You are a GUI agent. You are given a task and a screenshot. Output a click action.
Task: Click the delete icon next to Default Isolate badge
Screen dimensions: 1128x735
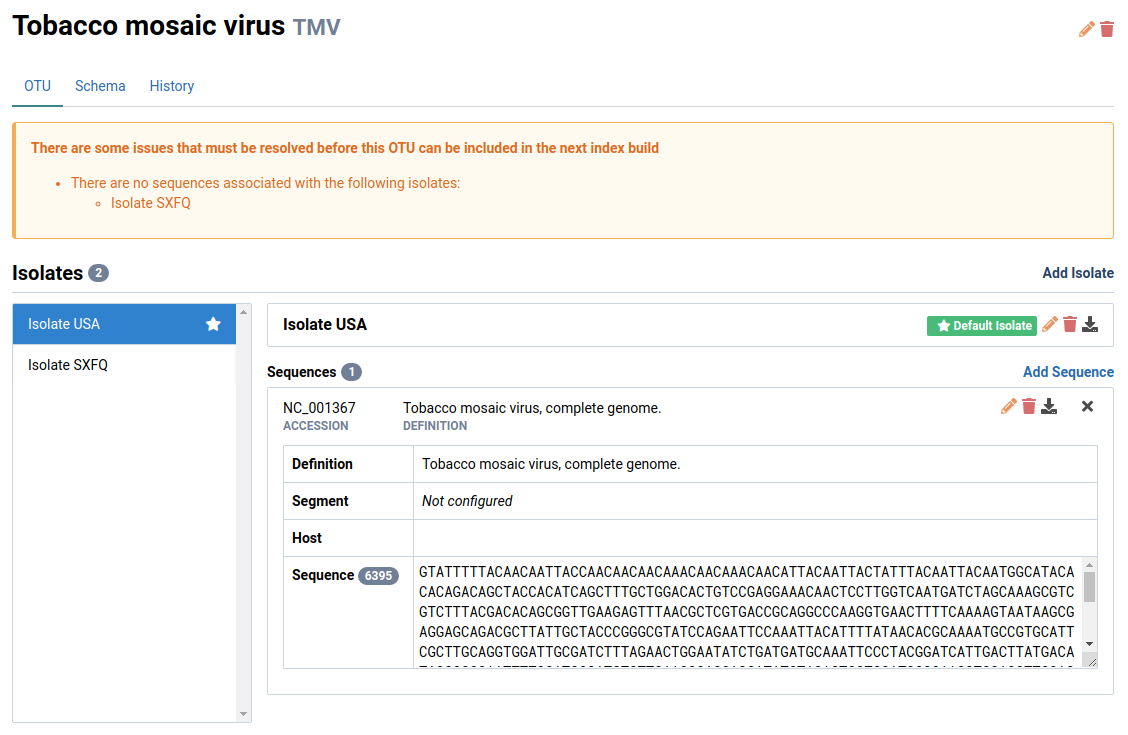point(1070,324)
